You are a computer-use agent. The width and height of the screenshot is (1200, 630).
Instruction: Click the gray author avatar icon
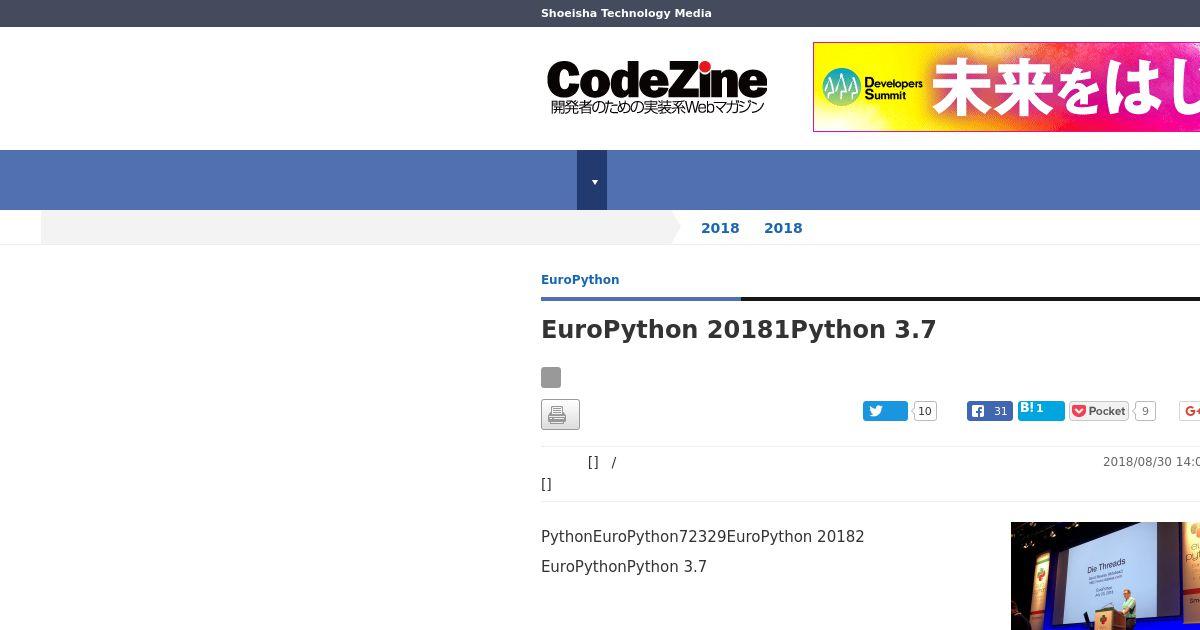(551, 377)
